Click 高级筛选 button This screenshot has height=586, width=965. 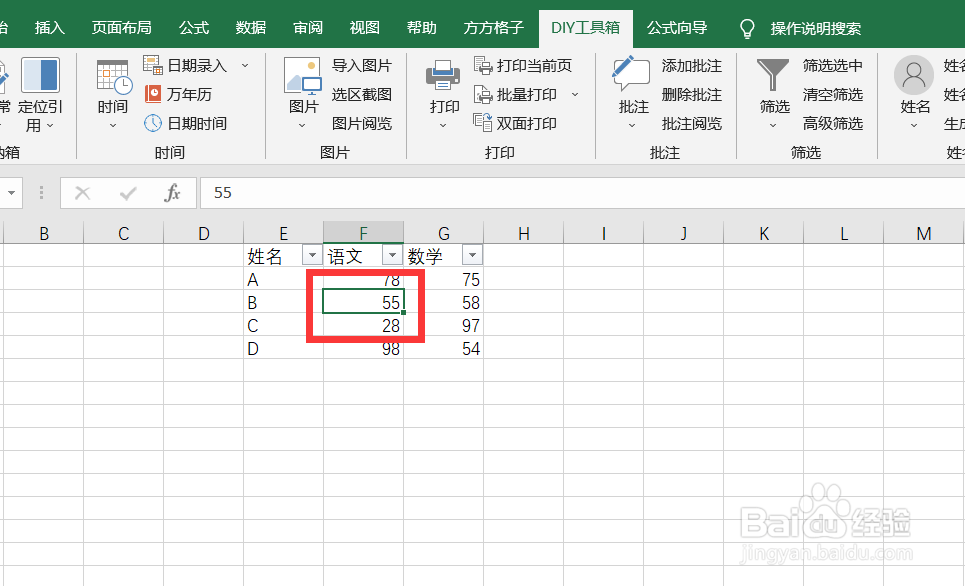(833, 123)
